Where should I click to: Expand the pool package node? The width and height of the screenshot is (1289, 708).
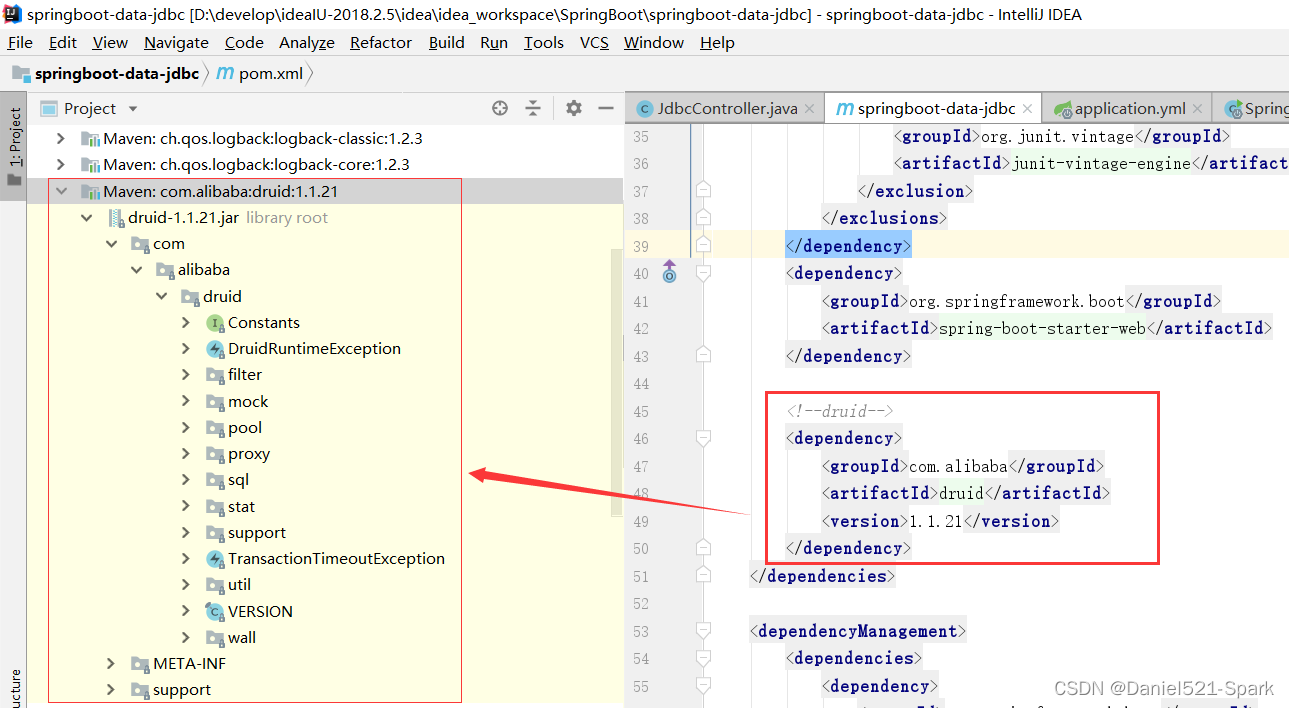pyautogui.click(x=186, y=428)
